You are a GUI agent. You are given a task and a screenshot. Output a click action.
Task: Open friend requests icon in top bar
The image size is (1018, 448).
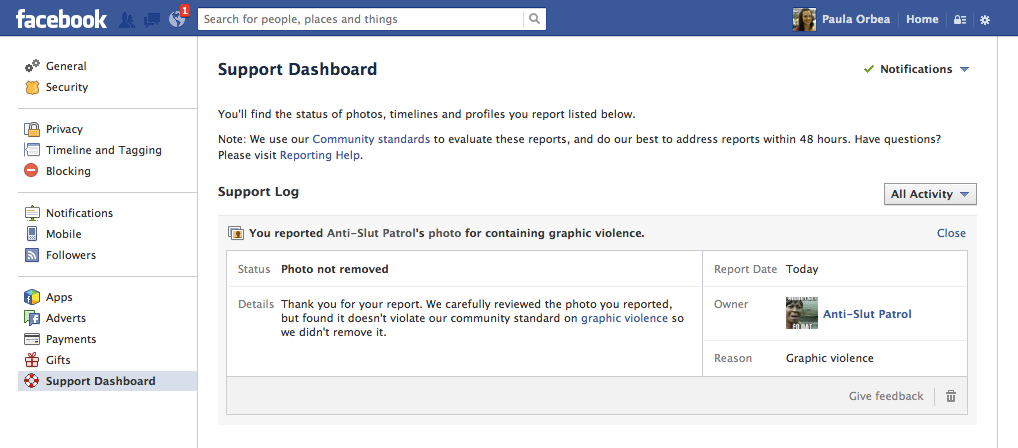click(127, 19)
